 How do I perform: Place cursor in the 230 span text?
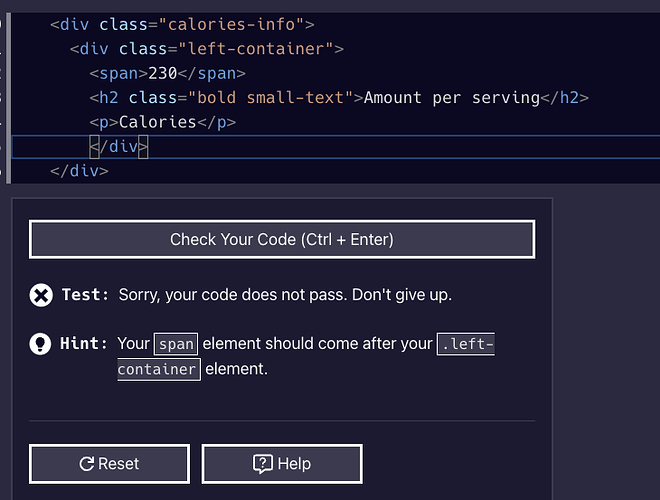point(162,73)
